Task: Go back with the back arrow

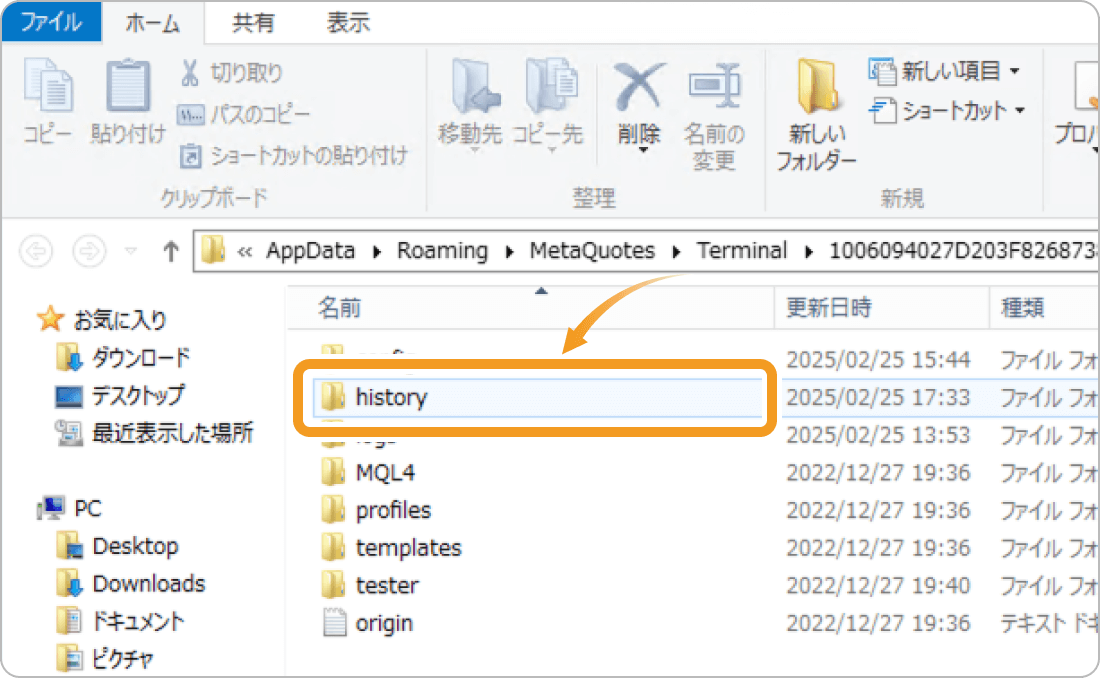Action: pyautogui.click(x=36, y=251)
